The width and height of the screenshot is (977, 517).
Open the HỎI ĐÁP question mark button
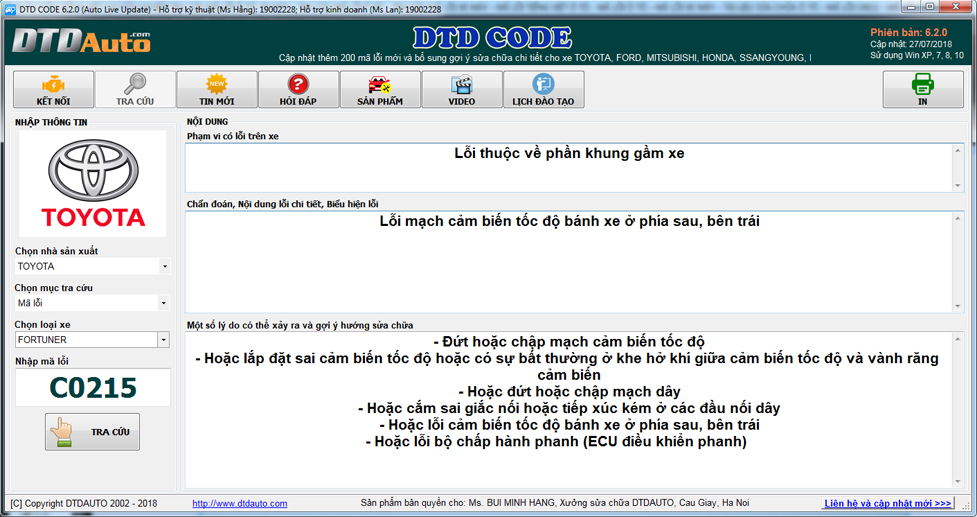[298, 90]
